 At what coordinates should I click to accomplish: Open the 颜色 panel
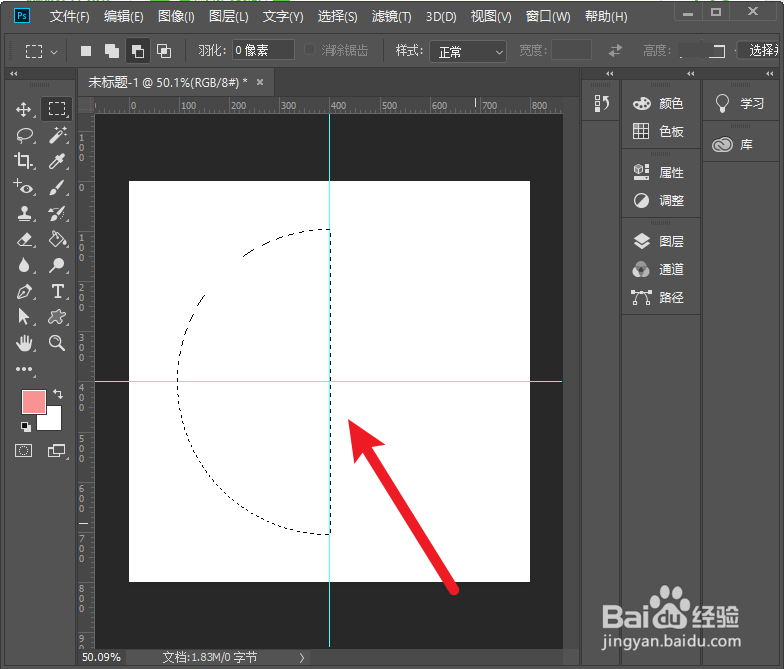tap(658, 104)
